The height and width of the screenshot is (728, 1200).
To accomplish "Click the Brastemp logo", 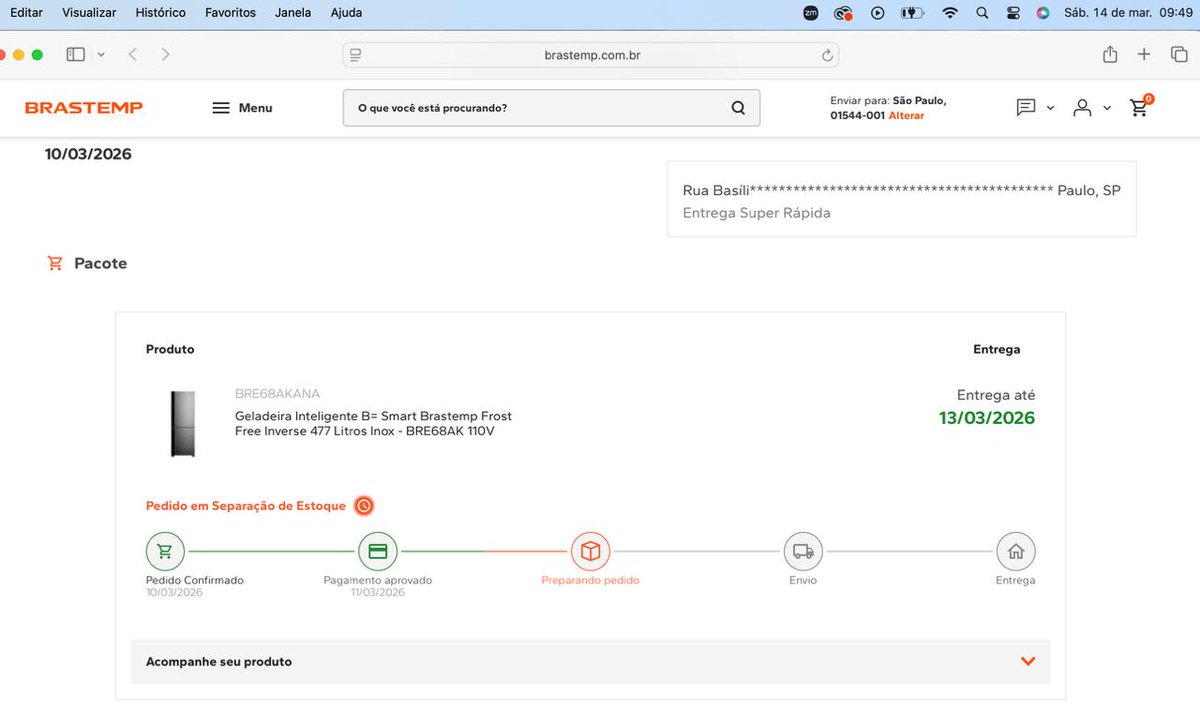I will point(84,108).
